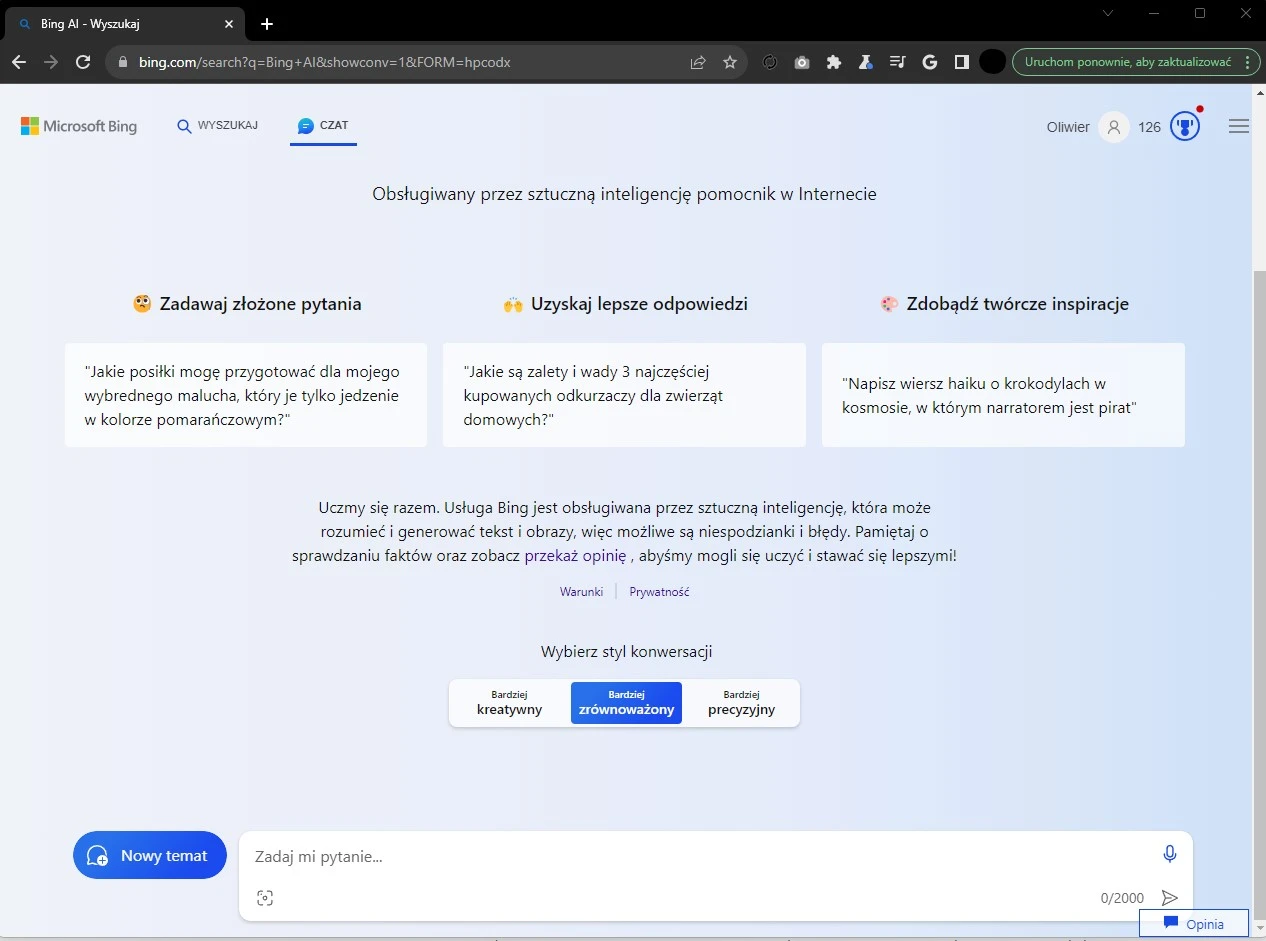Viewport: 1266px width, 941px height.
Task: Select the haiku about crocodiles in space prompt
Action: click(x=1003, y=395)
